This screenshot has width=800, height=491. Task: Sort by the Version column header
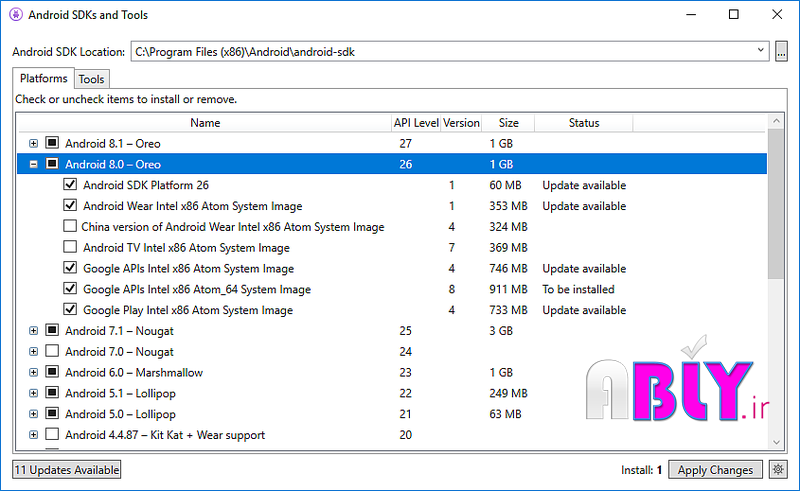click(461, 123)
